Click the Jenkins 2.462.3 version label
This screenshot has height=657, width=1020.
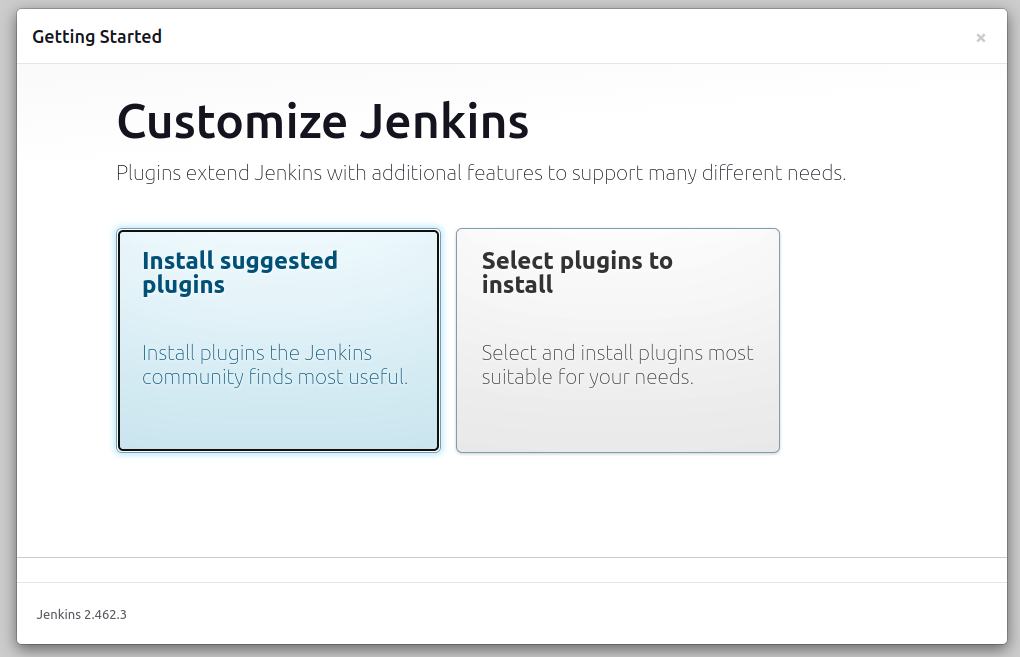[x=82, y=614]
